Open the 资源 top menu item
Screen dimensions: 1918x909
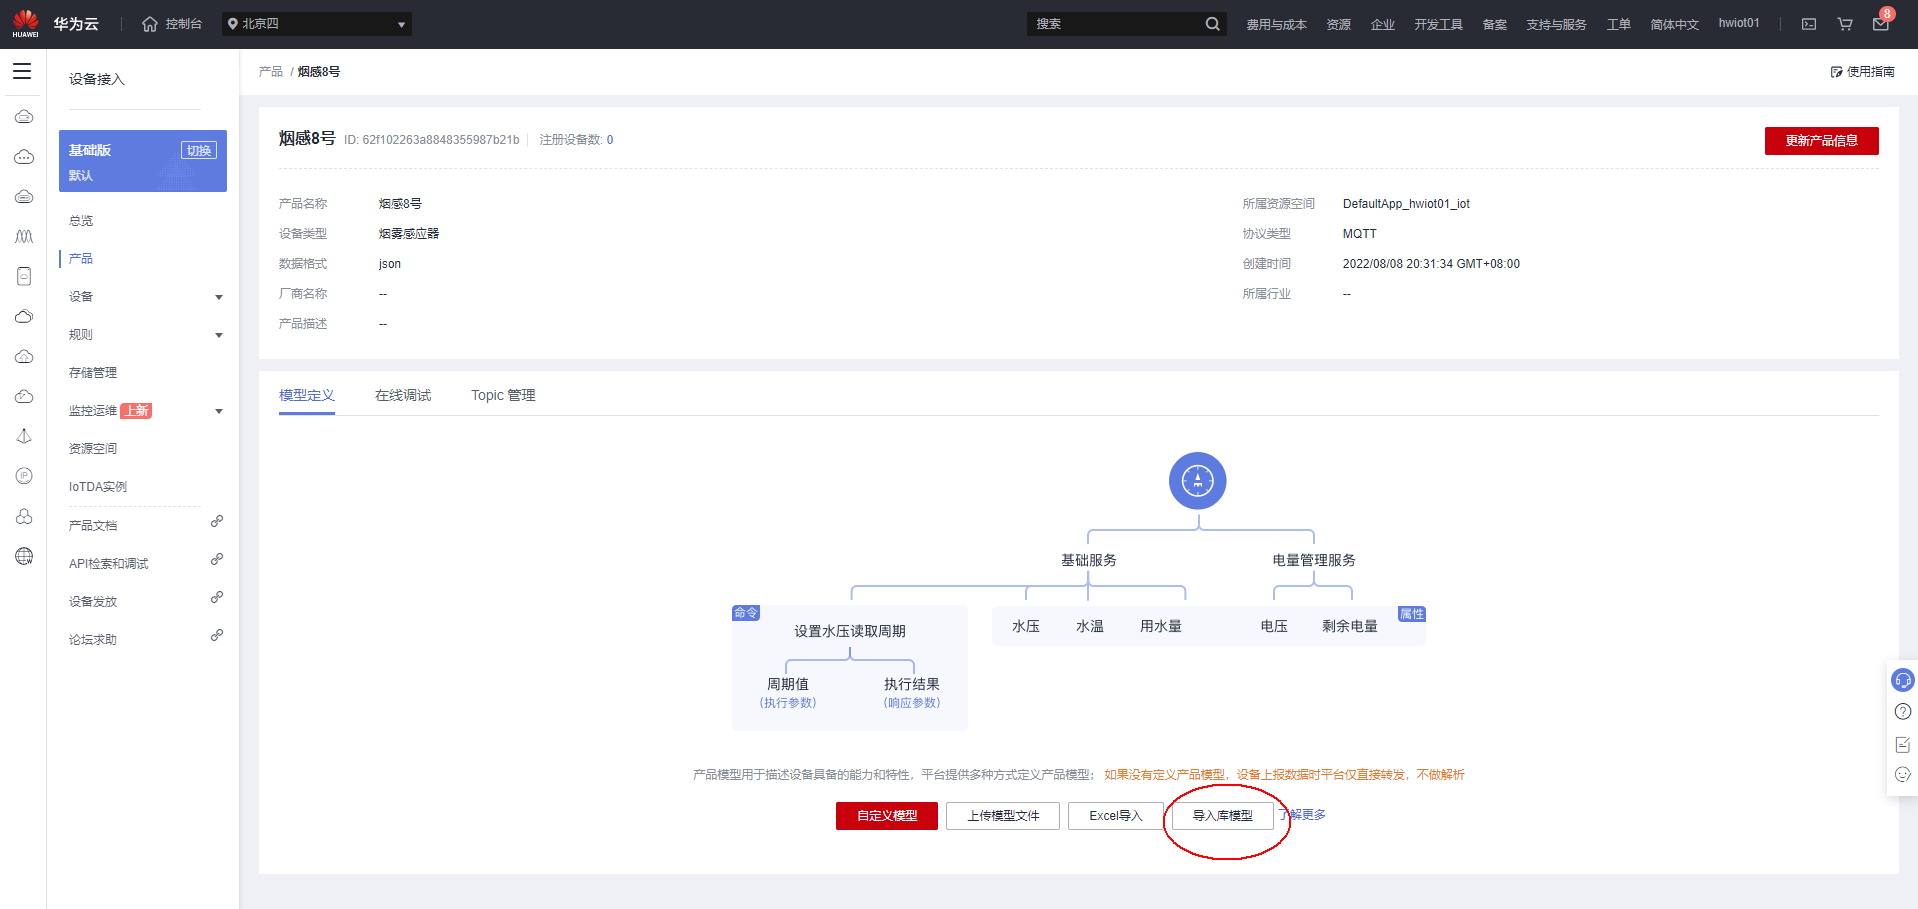[1339, 24]
